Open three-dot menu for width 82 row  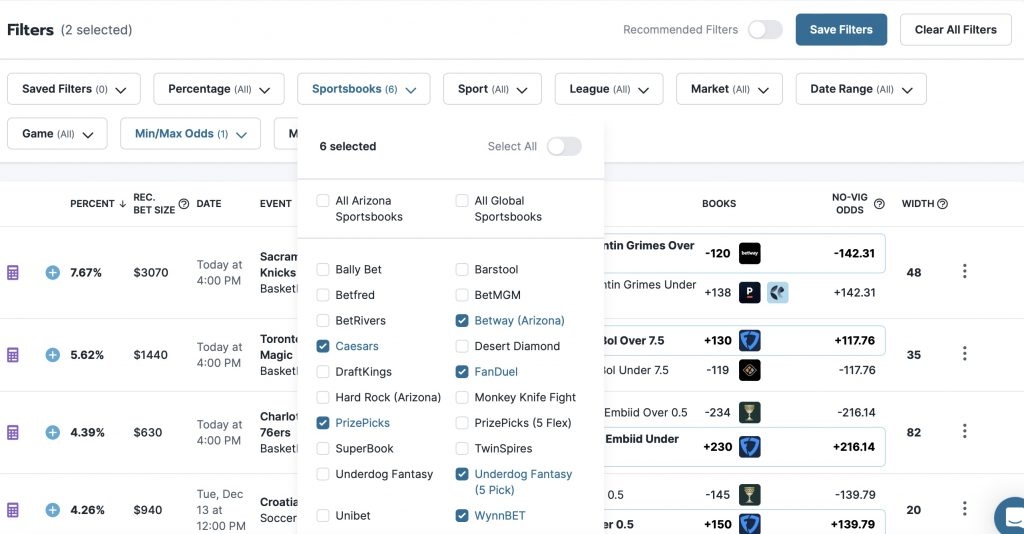(965, 431)
